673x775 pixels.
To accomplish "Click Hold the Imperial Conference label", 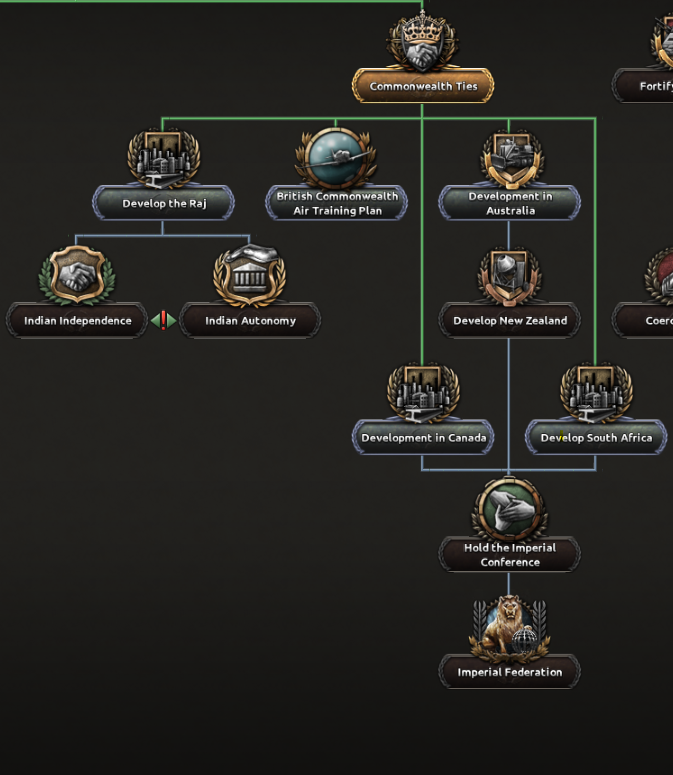I will [509, 555].
